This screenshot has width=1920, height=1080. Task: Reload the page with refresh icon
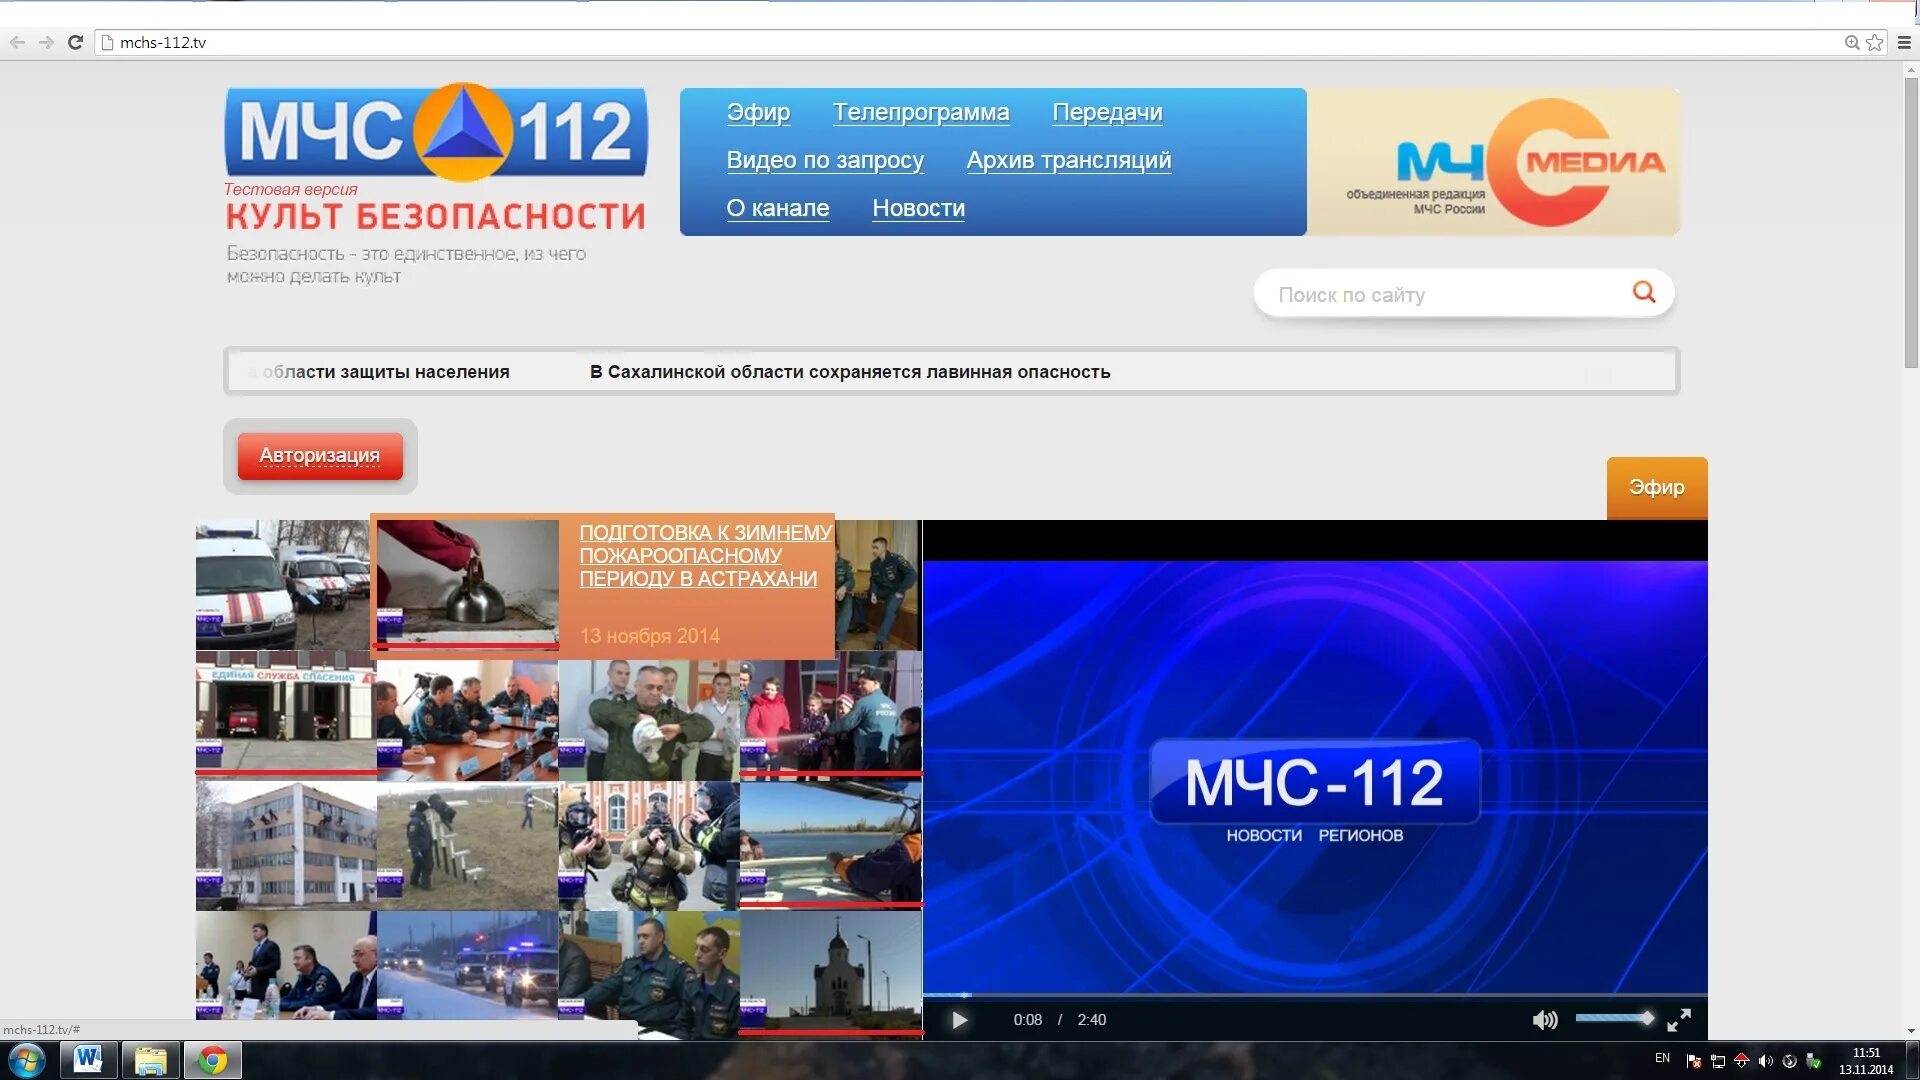pyautogui.click(x=75, y=42)
